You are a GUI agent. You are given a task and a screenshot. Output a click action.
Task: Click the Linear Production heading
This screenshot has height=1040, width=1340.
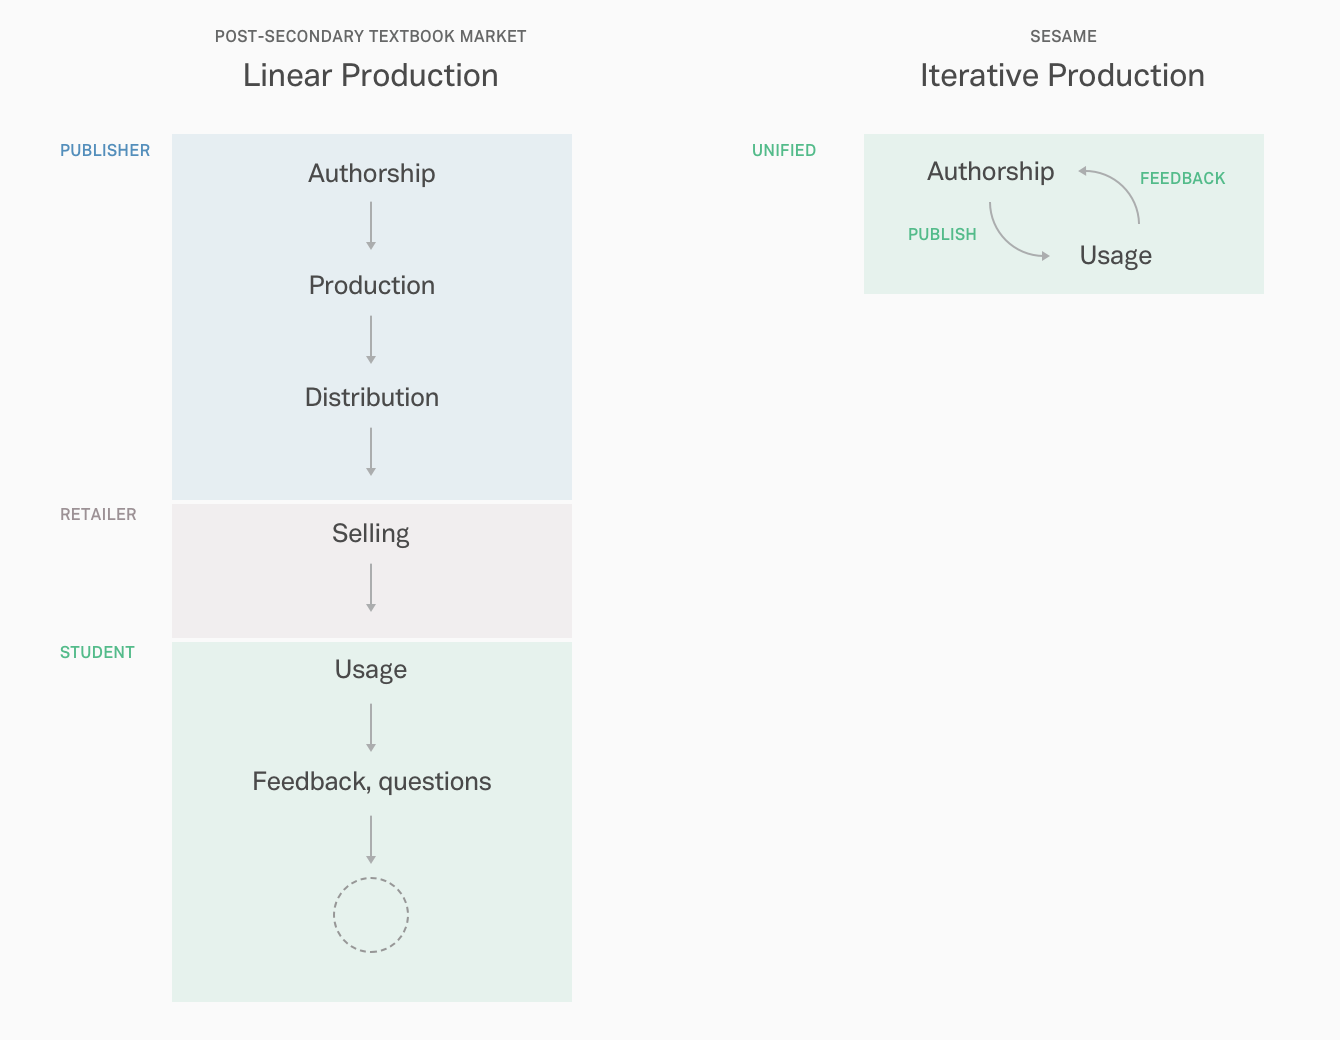tap(371, 75)
